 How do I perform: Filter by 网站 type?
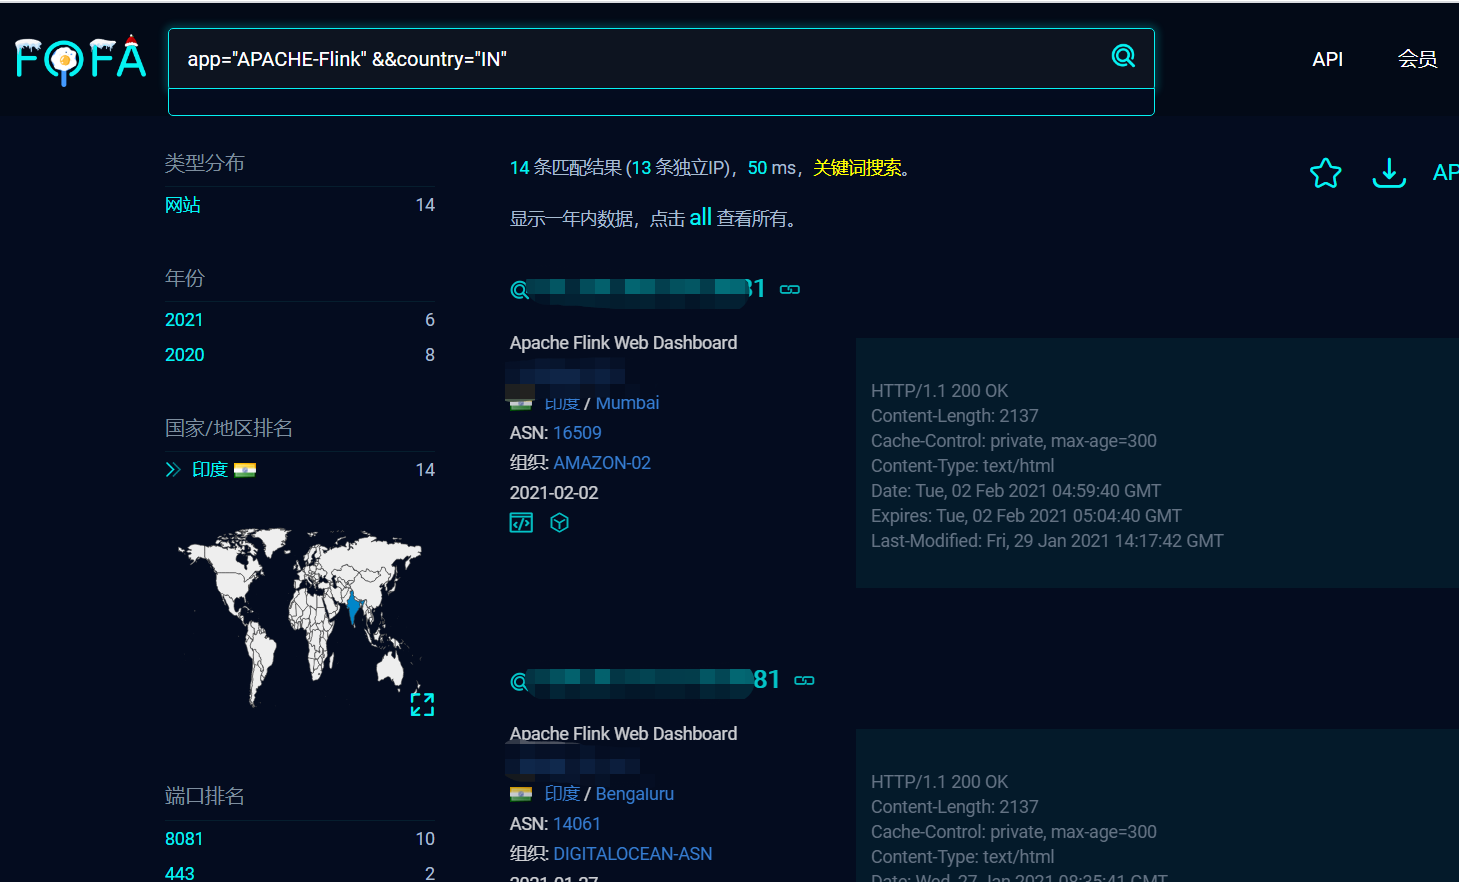pos(183,205)
